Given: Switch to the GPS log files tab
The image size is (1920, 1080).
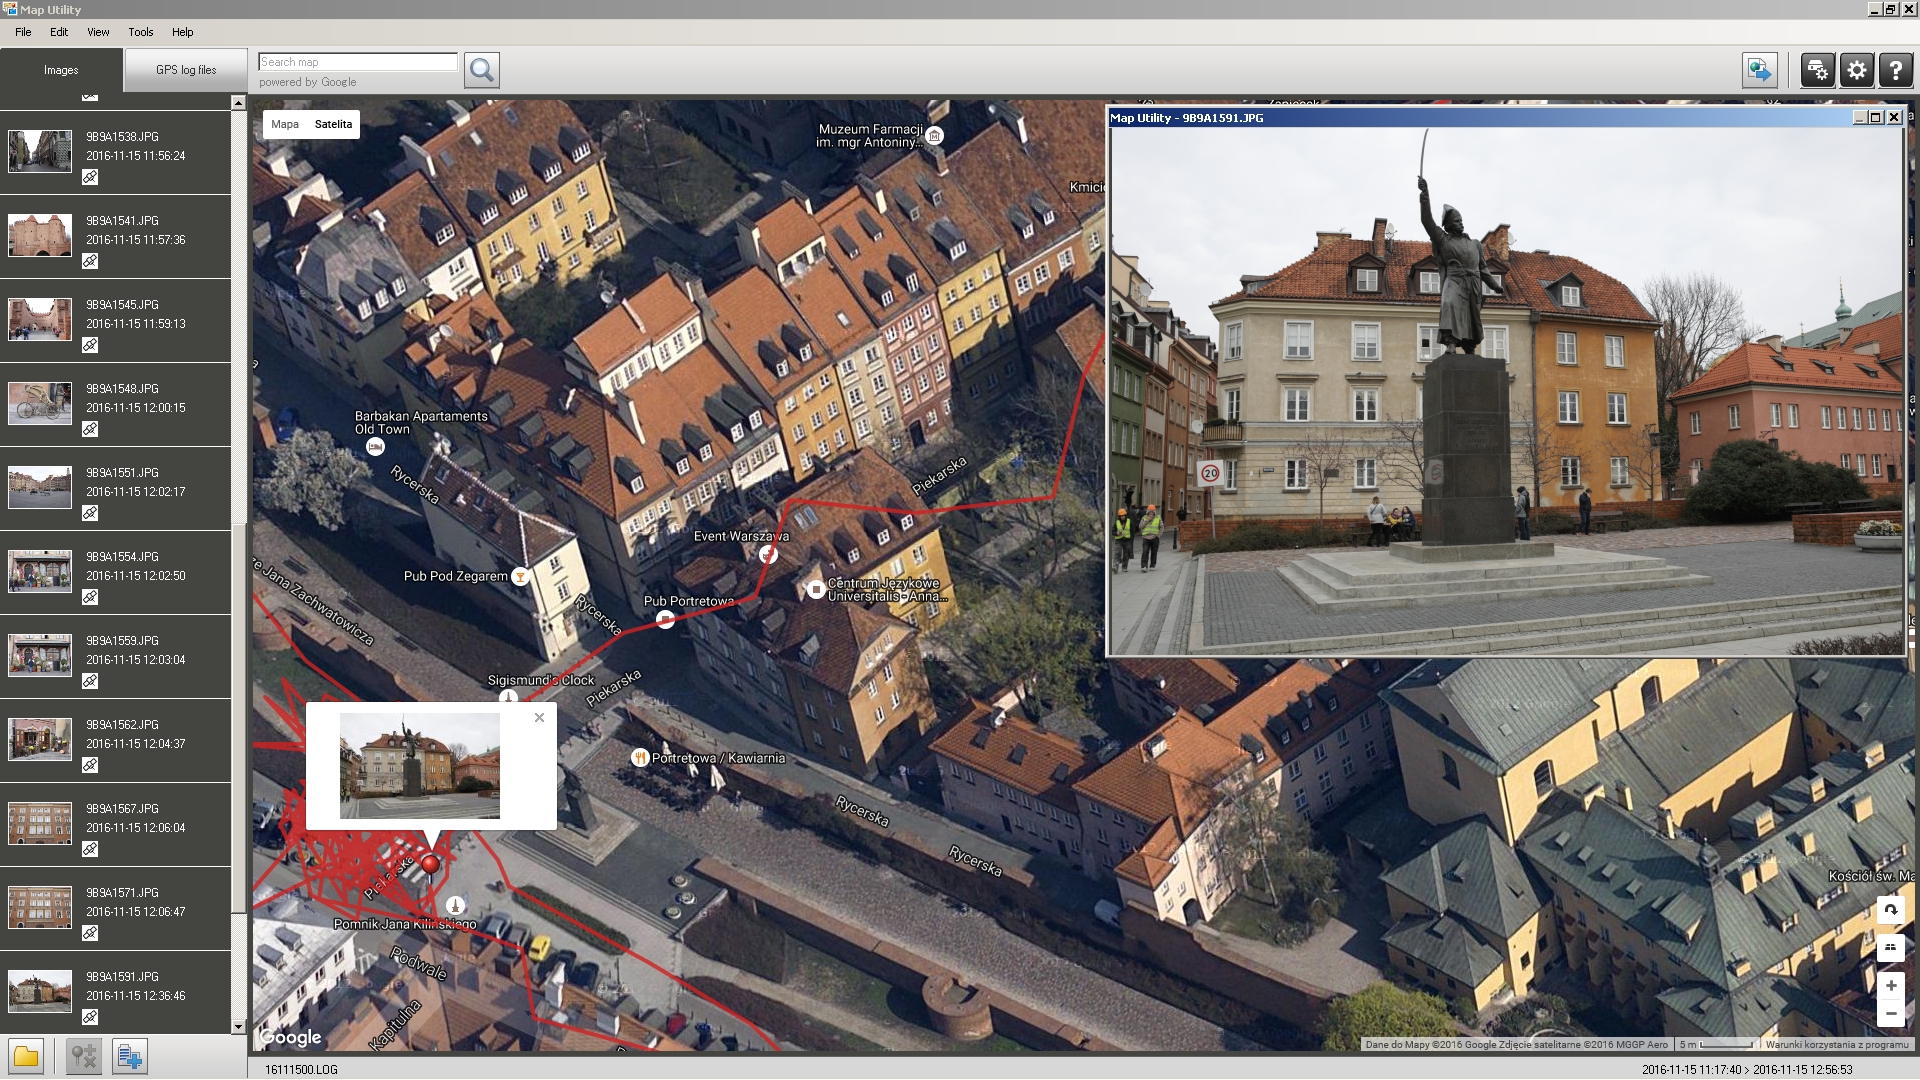Looking at the screenshot, I should tap(186, 70).
